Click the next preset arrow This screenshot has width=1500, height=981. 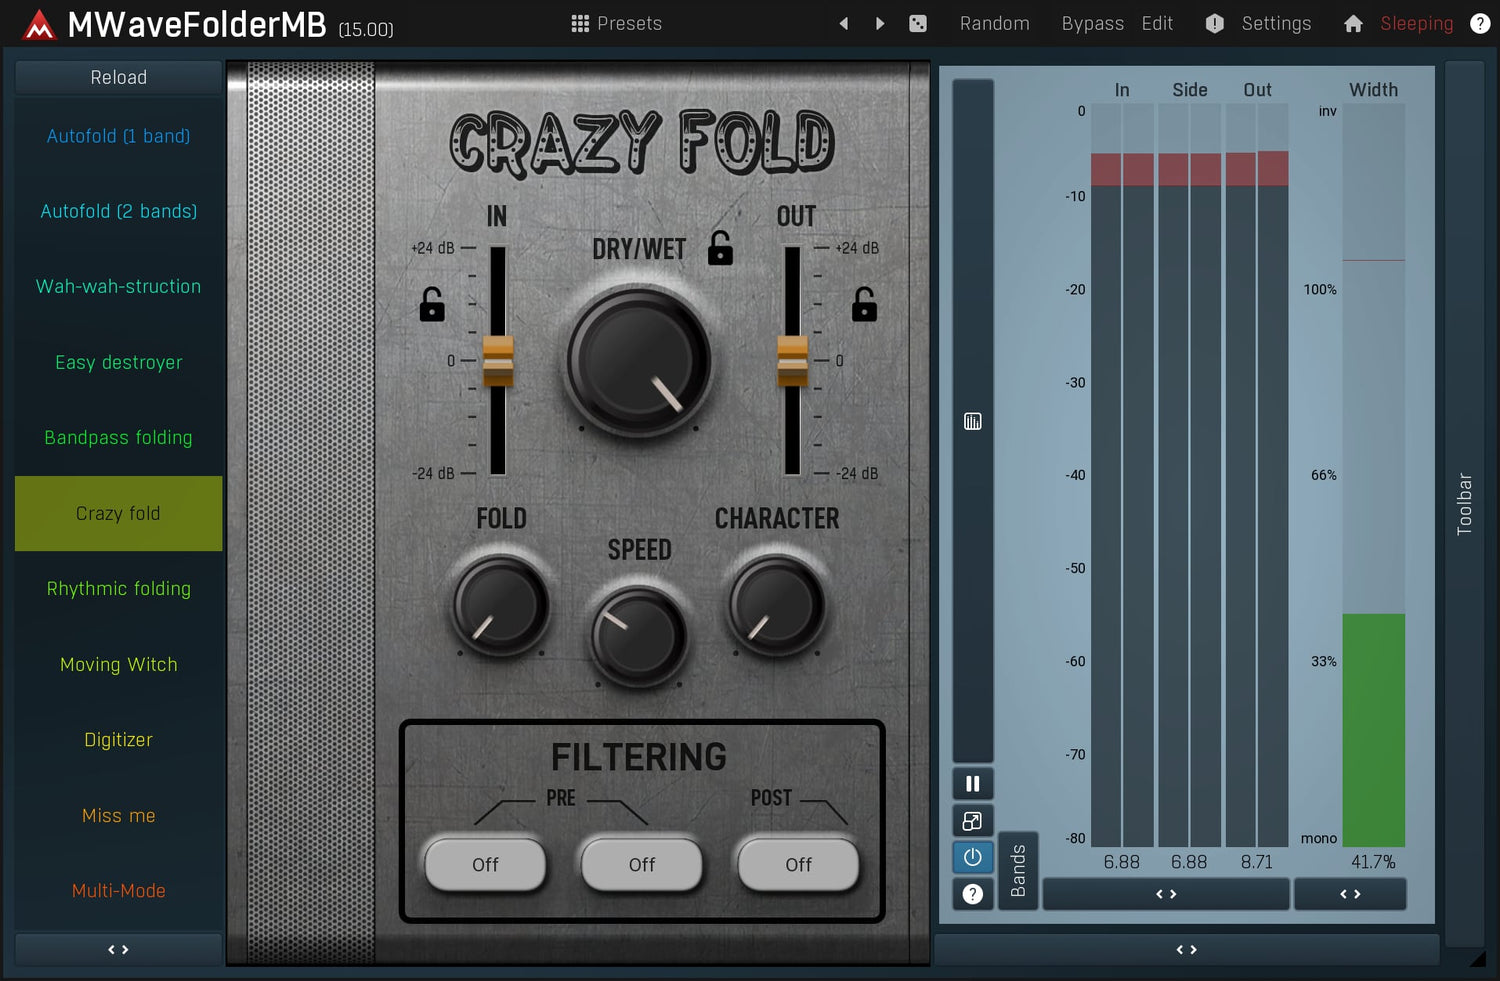(880, 23)
